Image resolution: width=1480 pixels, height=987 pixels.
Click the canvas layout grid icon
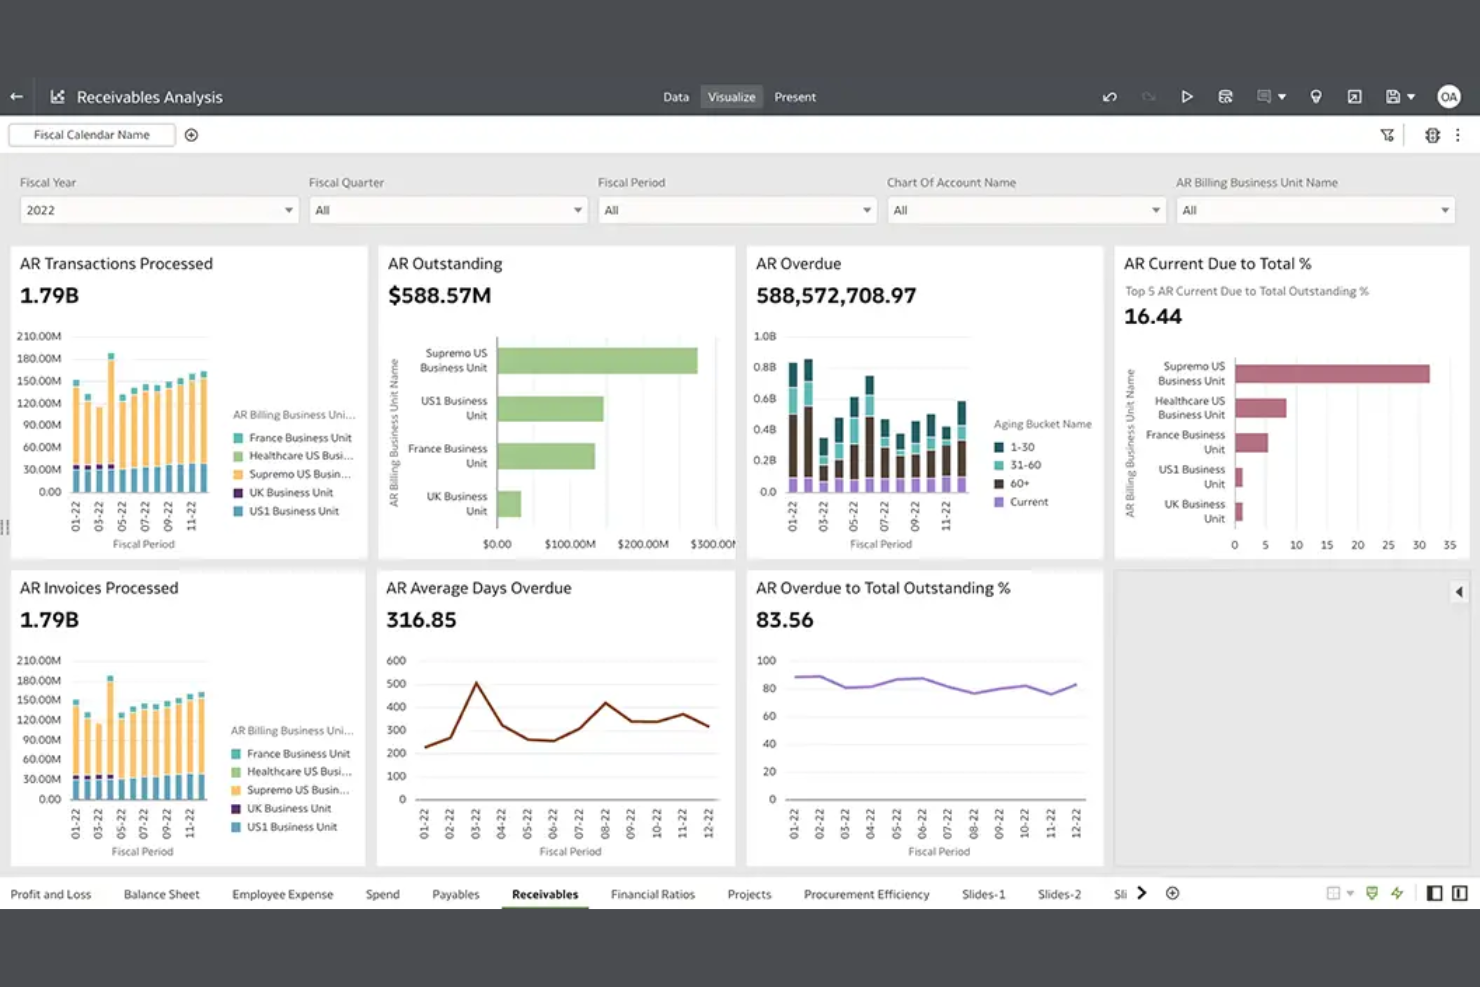[1333, 893]
